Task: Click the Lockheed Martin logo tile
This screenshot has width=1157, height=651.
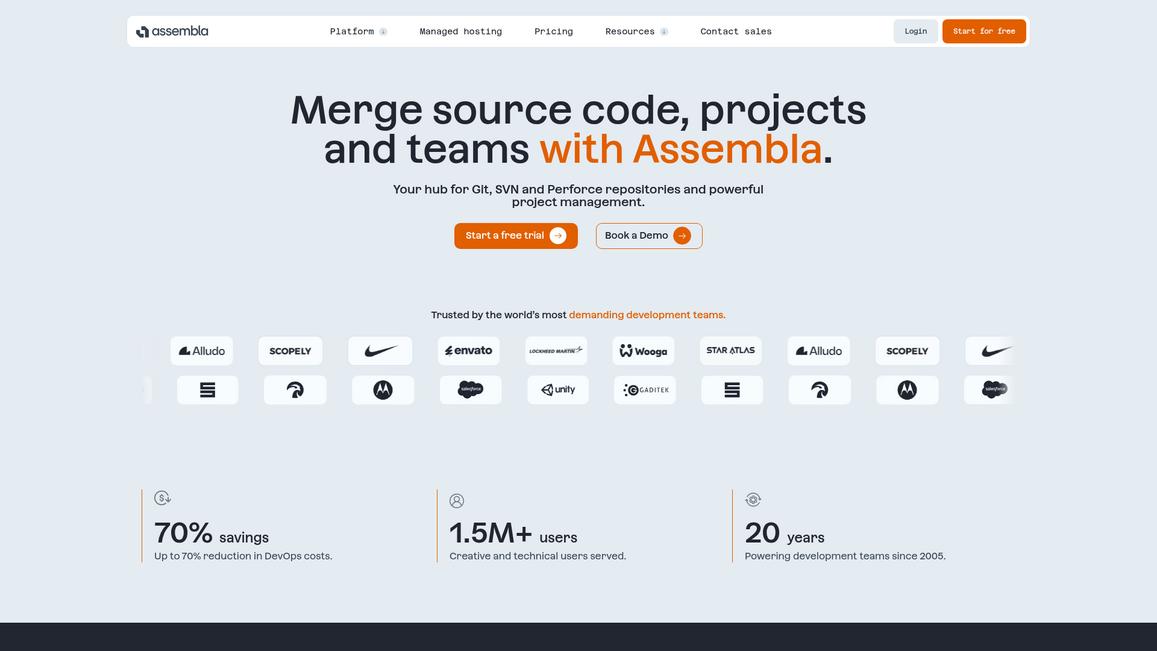Action: pos(556,351)
